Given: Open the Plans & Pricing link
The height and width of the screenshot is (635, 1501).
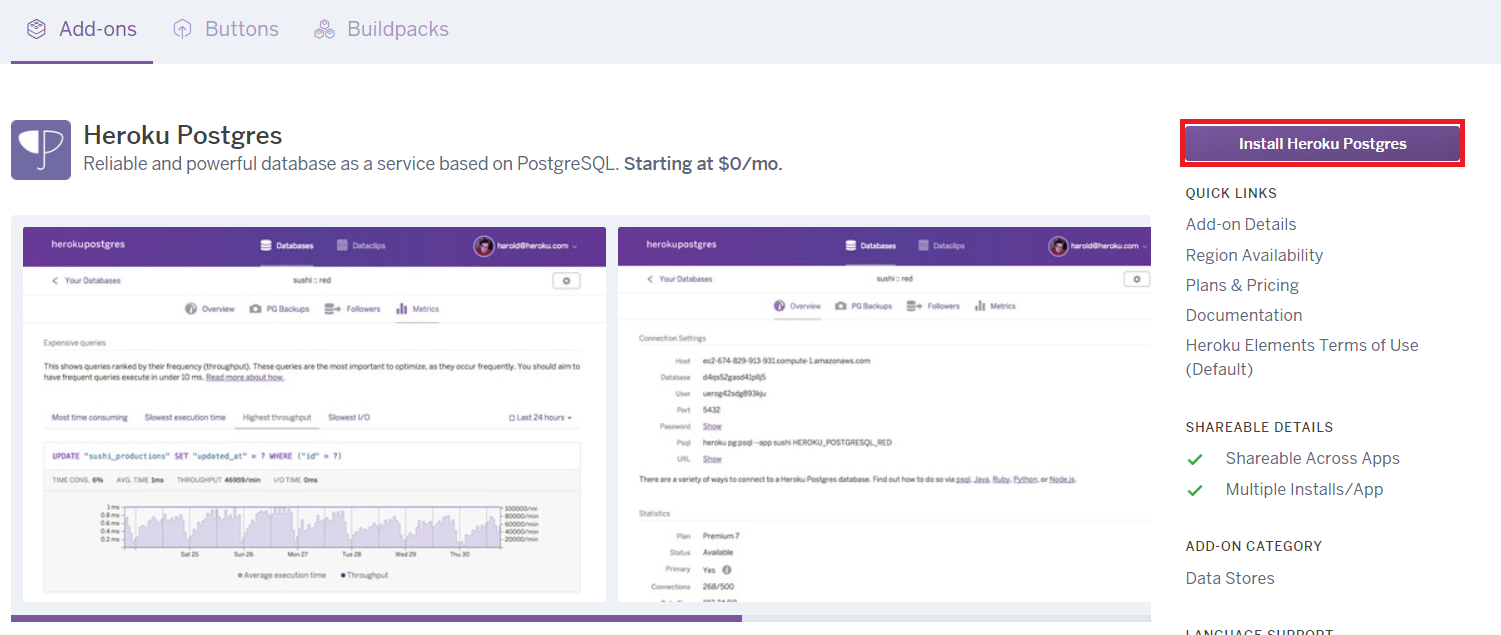Looking at the screenshot, I should click(x=1242, y=285).
